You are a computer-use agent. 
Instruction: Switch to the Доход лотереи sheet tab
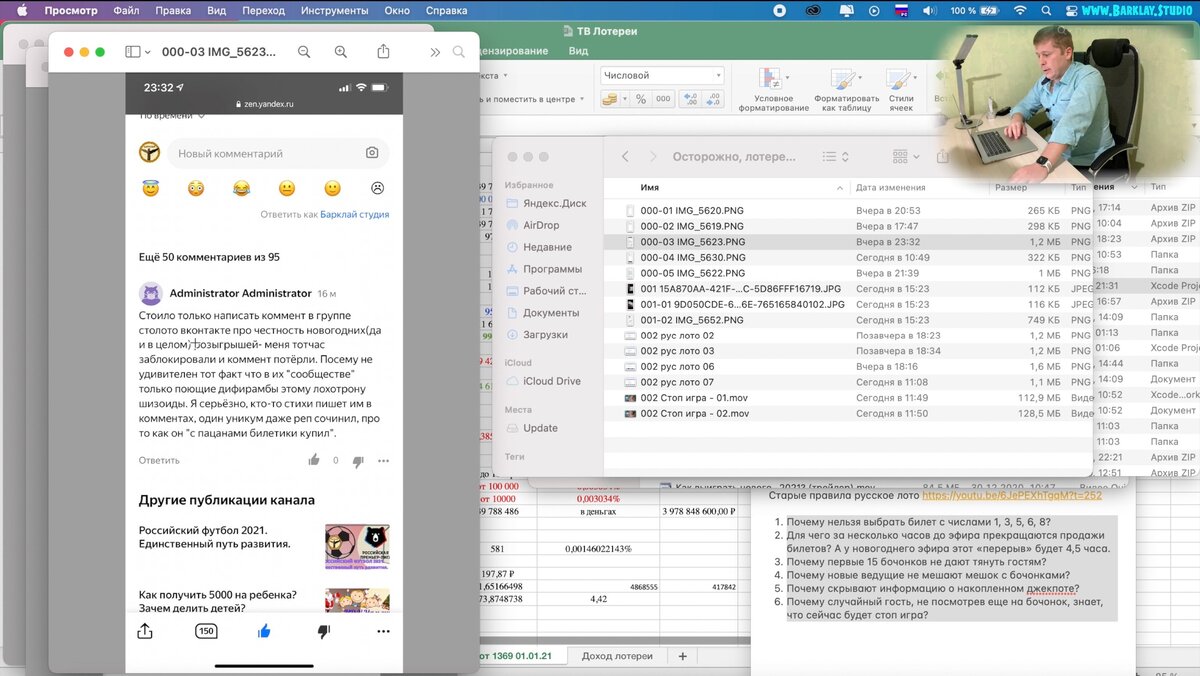click(x=617, y=656)
